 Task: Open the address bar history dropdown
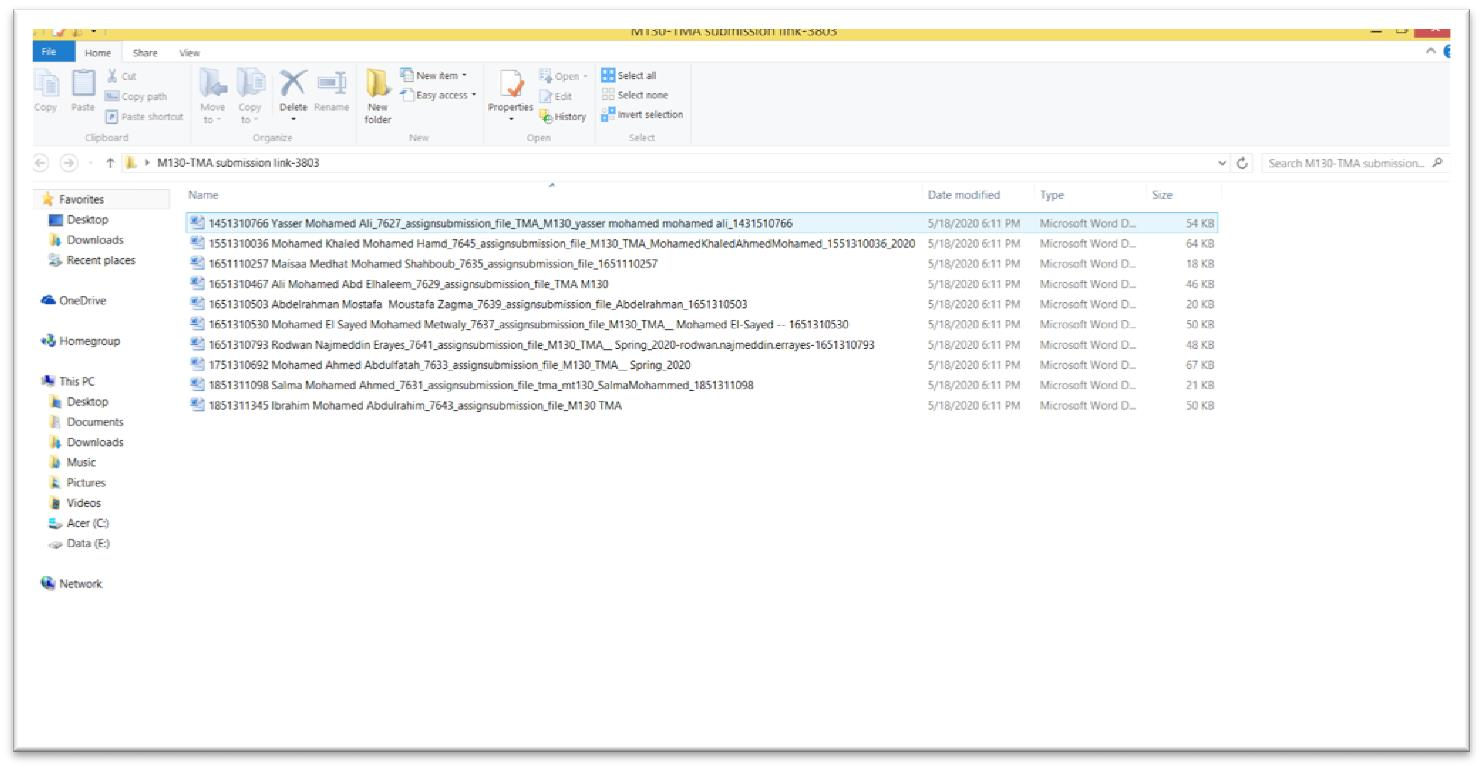point(1223,163)
